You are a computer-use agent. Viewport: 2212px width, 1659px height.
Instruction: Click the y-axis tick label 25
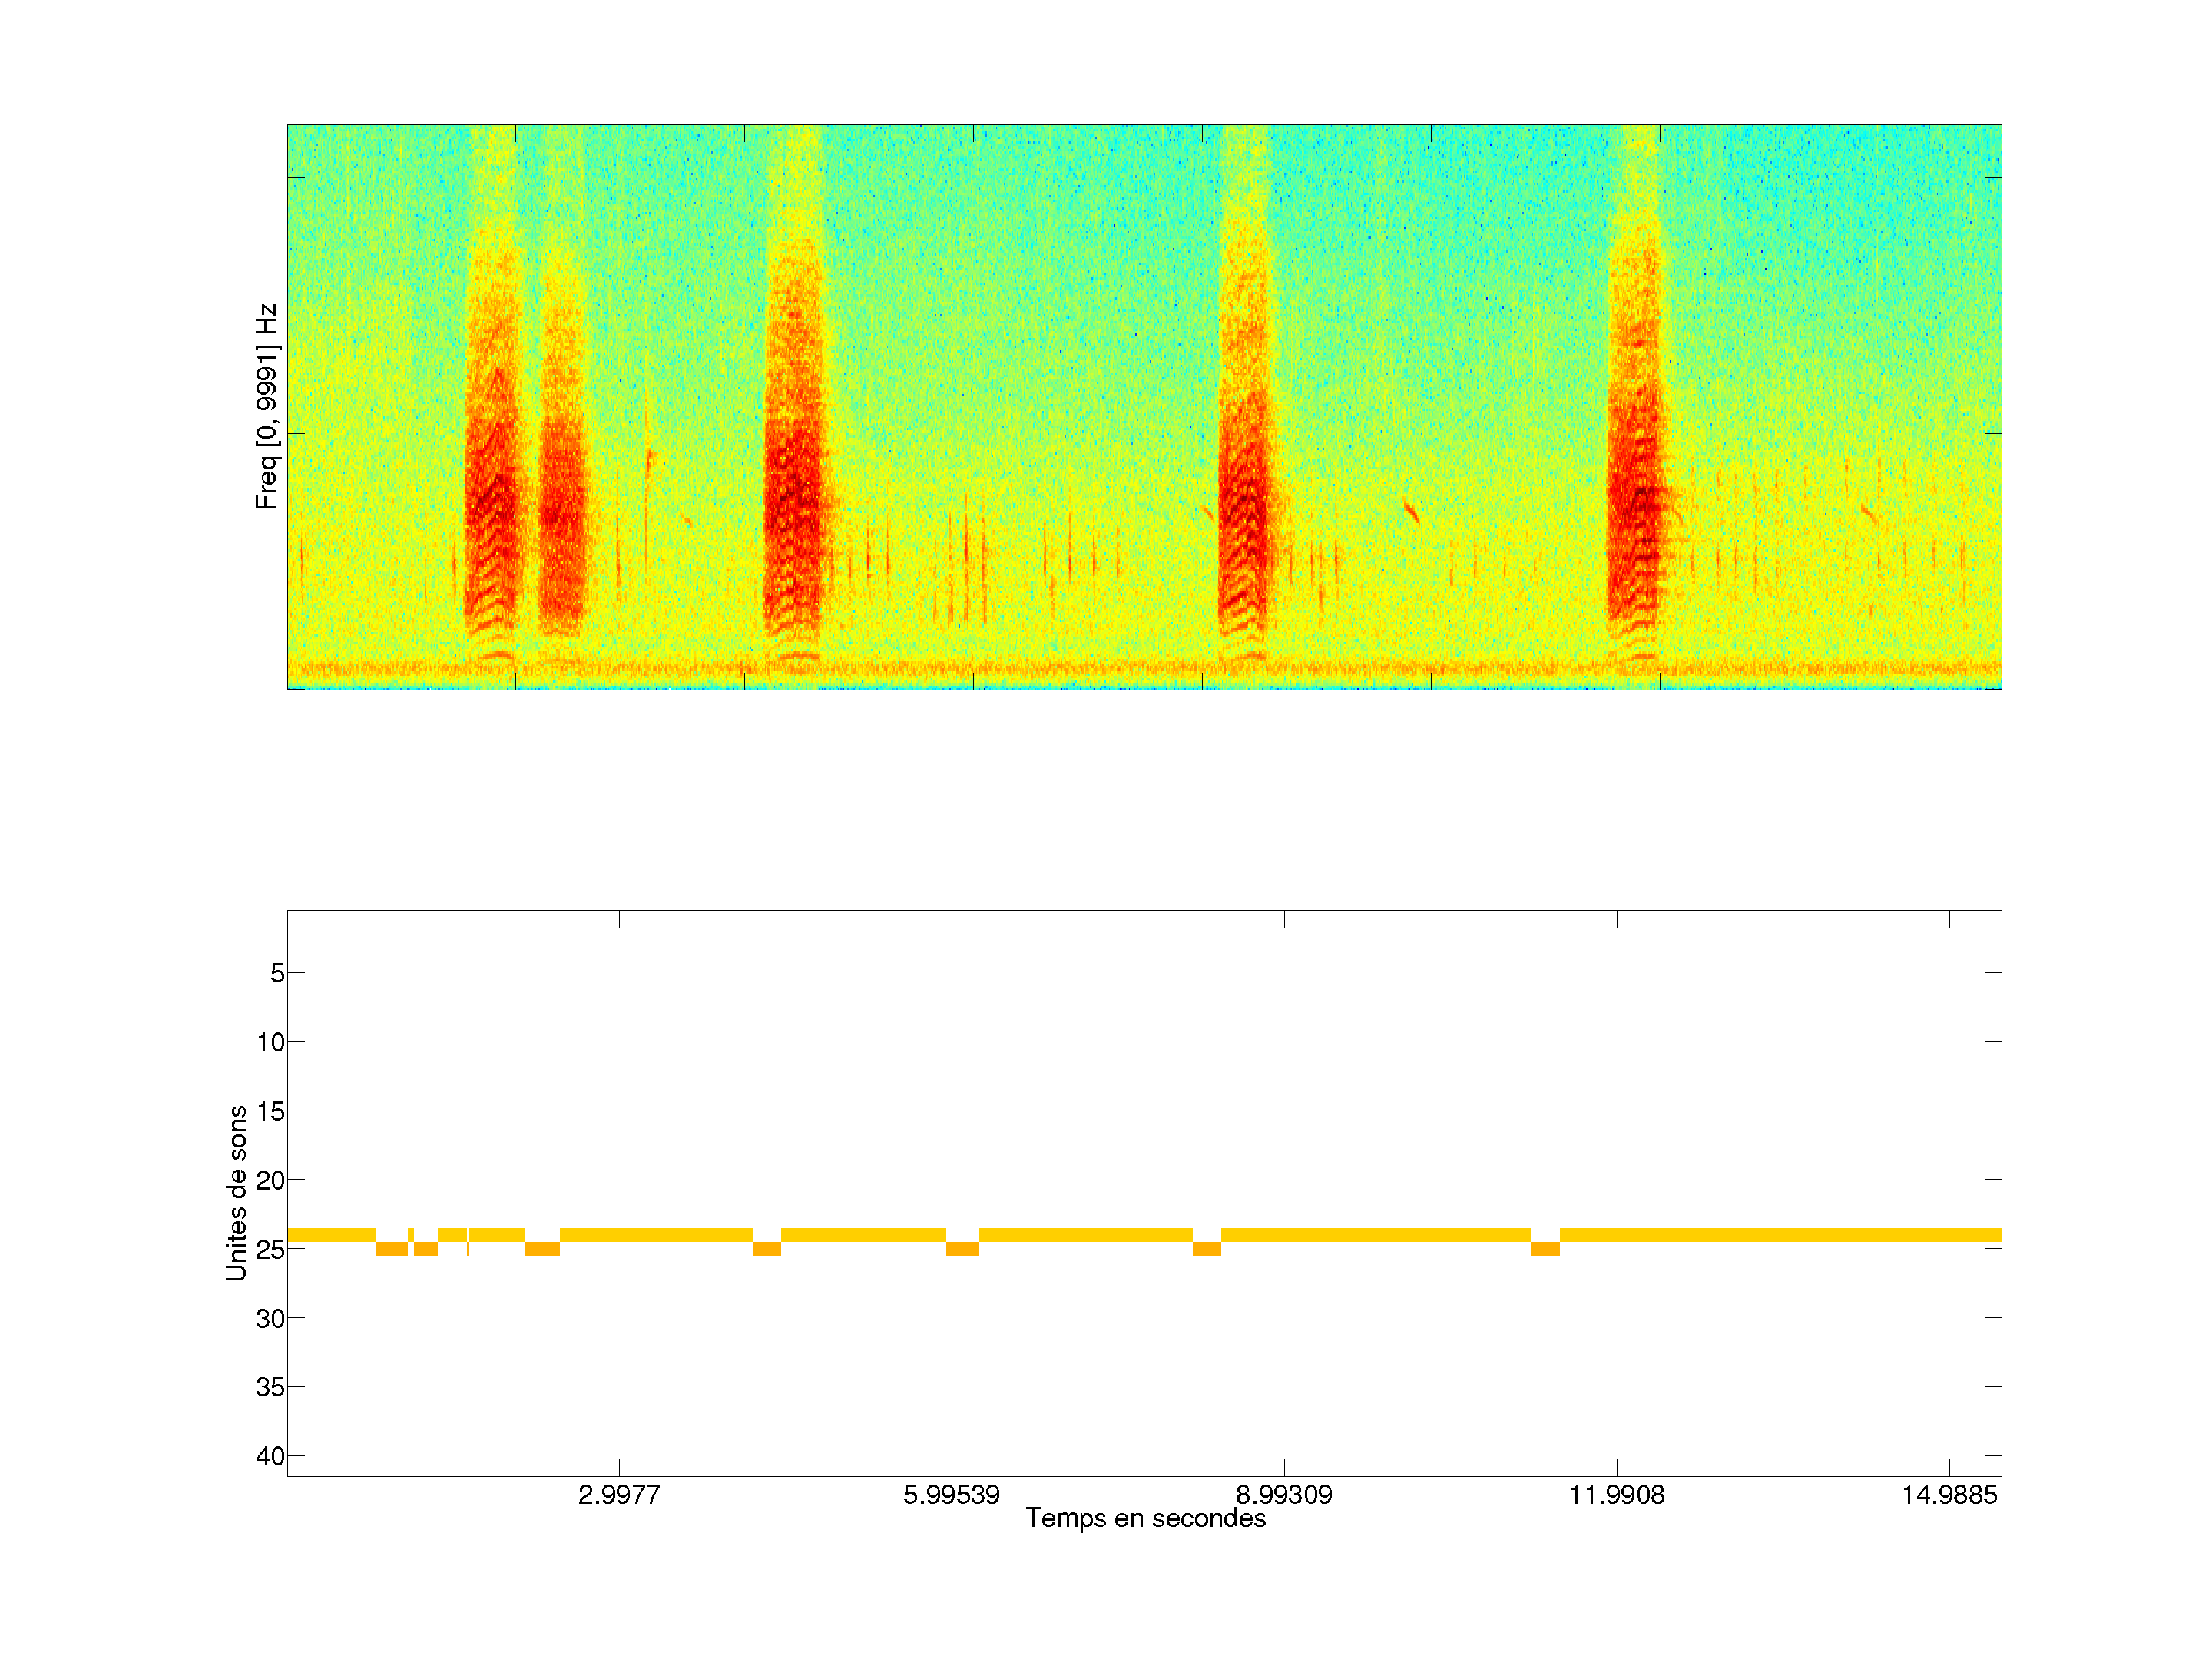pos(270,1249)
